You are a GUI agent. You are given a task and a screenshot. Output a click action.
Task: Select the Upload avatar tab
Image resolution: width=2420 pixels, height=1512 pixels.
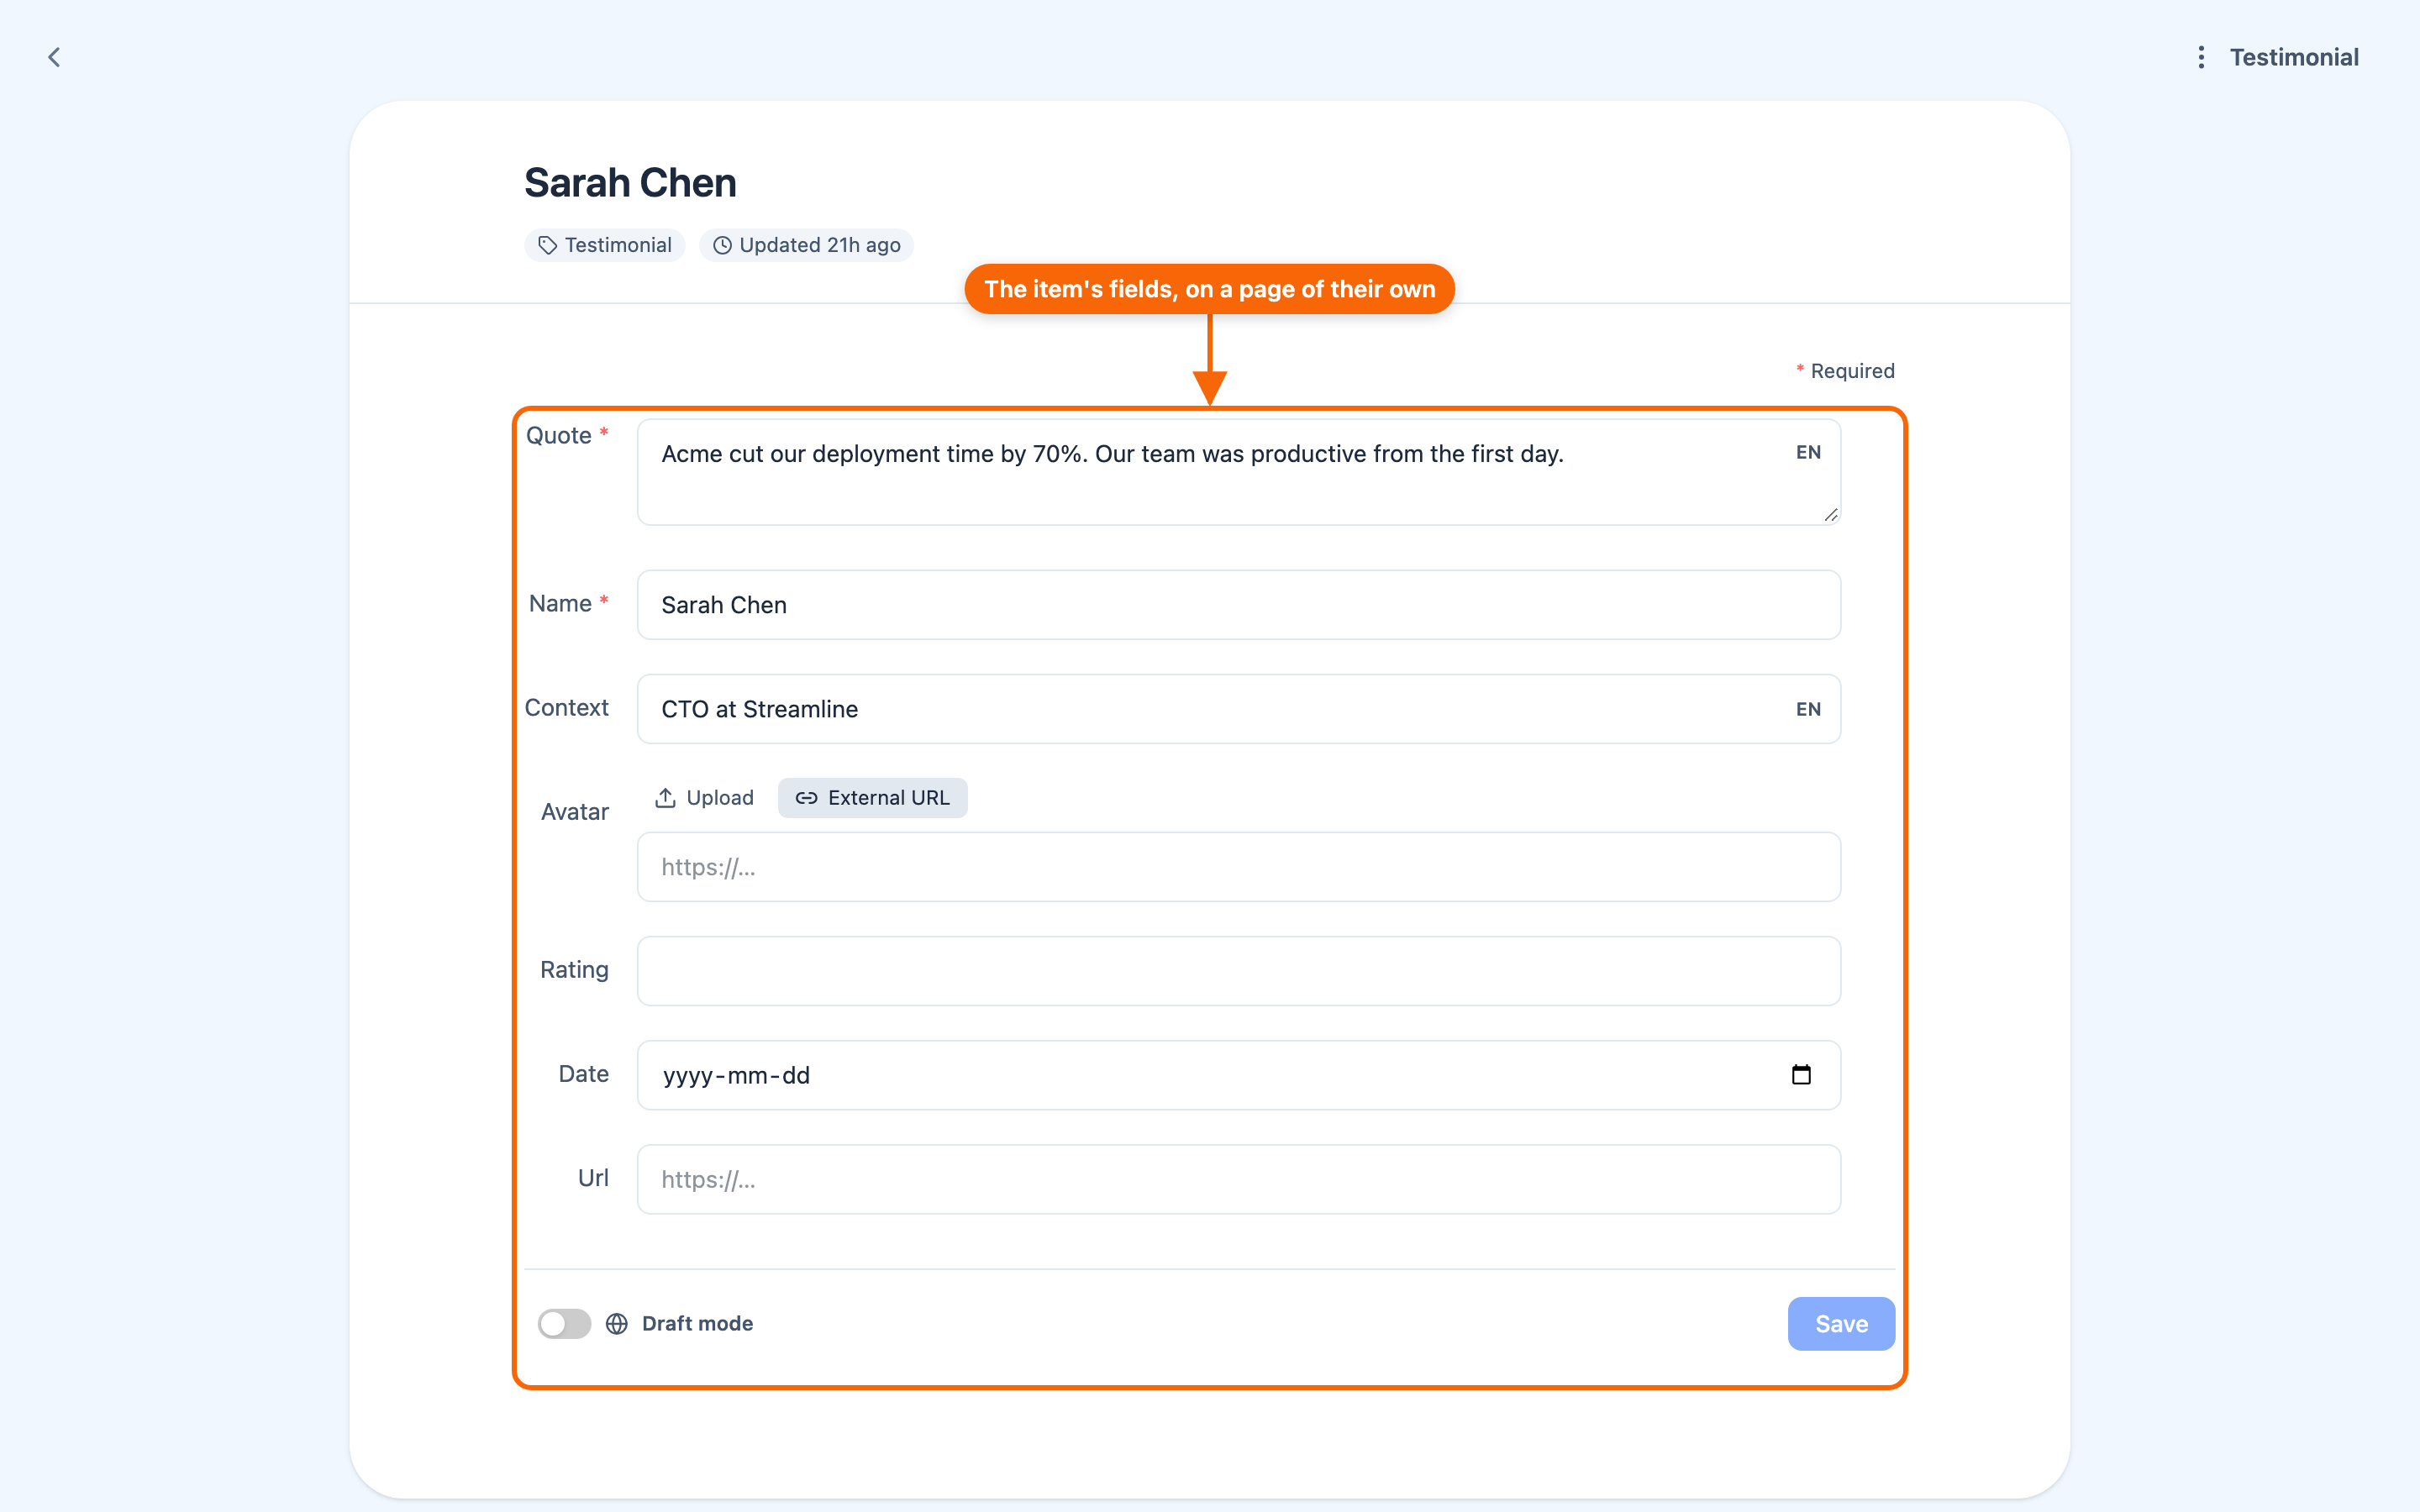click(x=704, y=797)
